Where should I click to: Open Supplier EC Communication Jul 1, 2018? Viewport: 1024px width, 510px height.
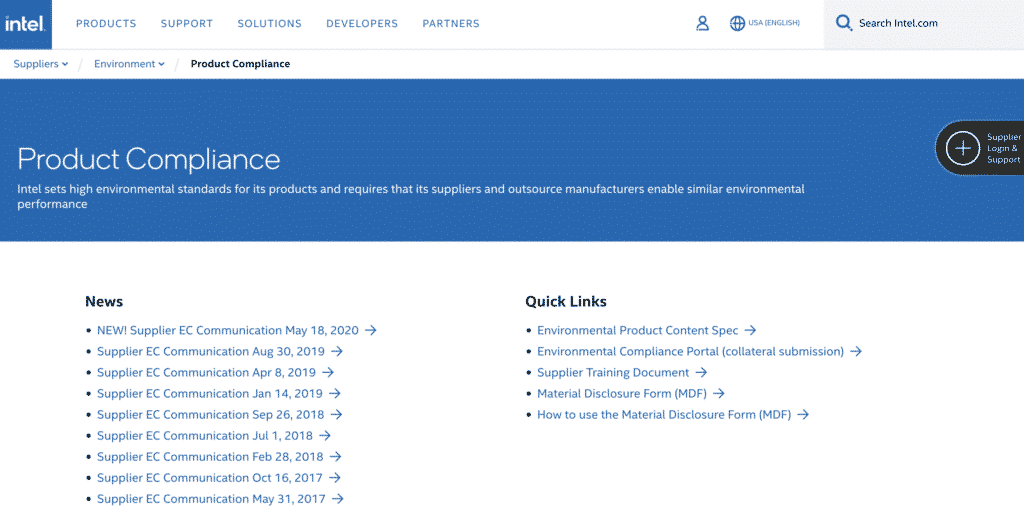point(205,435)
